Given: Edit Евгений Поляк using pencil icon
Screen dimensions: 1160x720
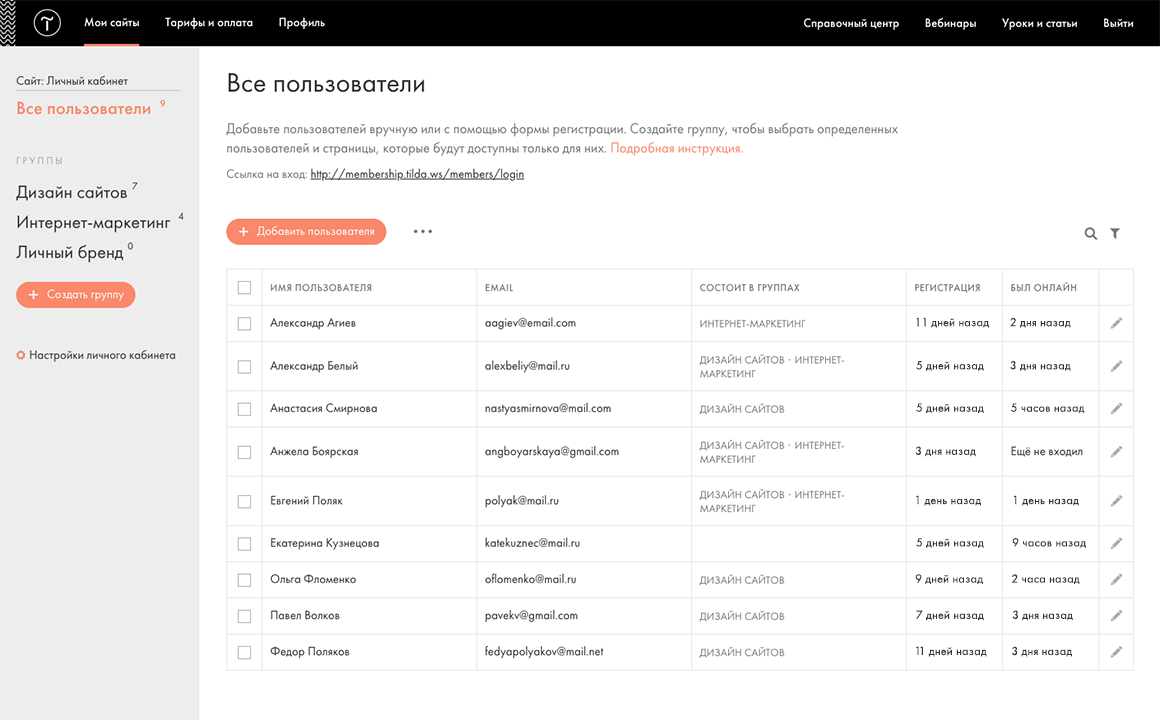Looking at the screenshot, I should (x=1116, y=500).
